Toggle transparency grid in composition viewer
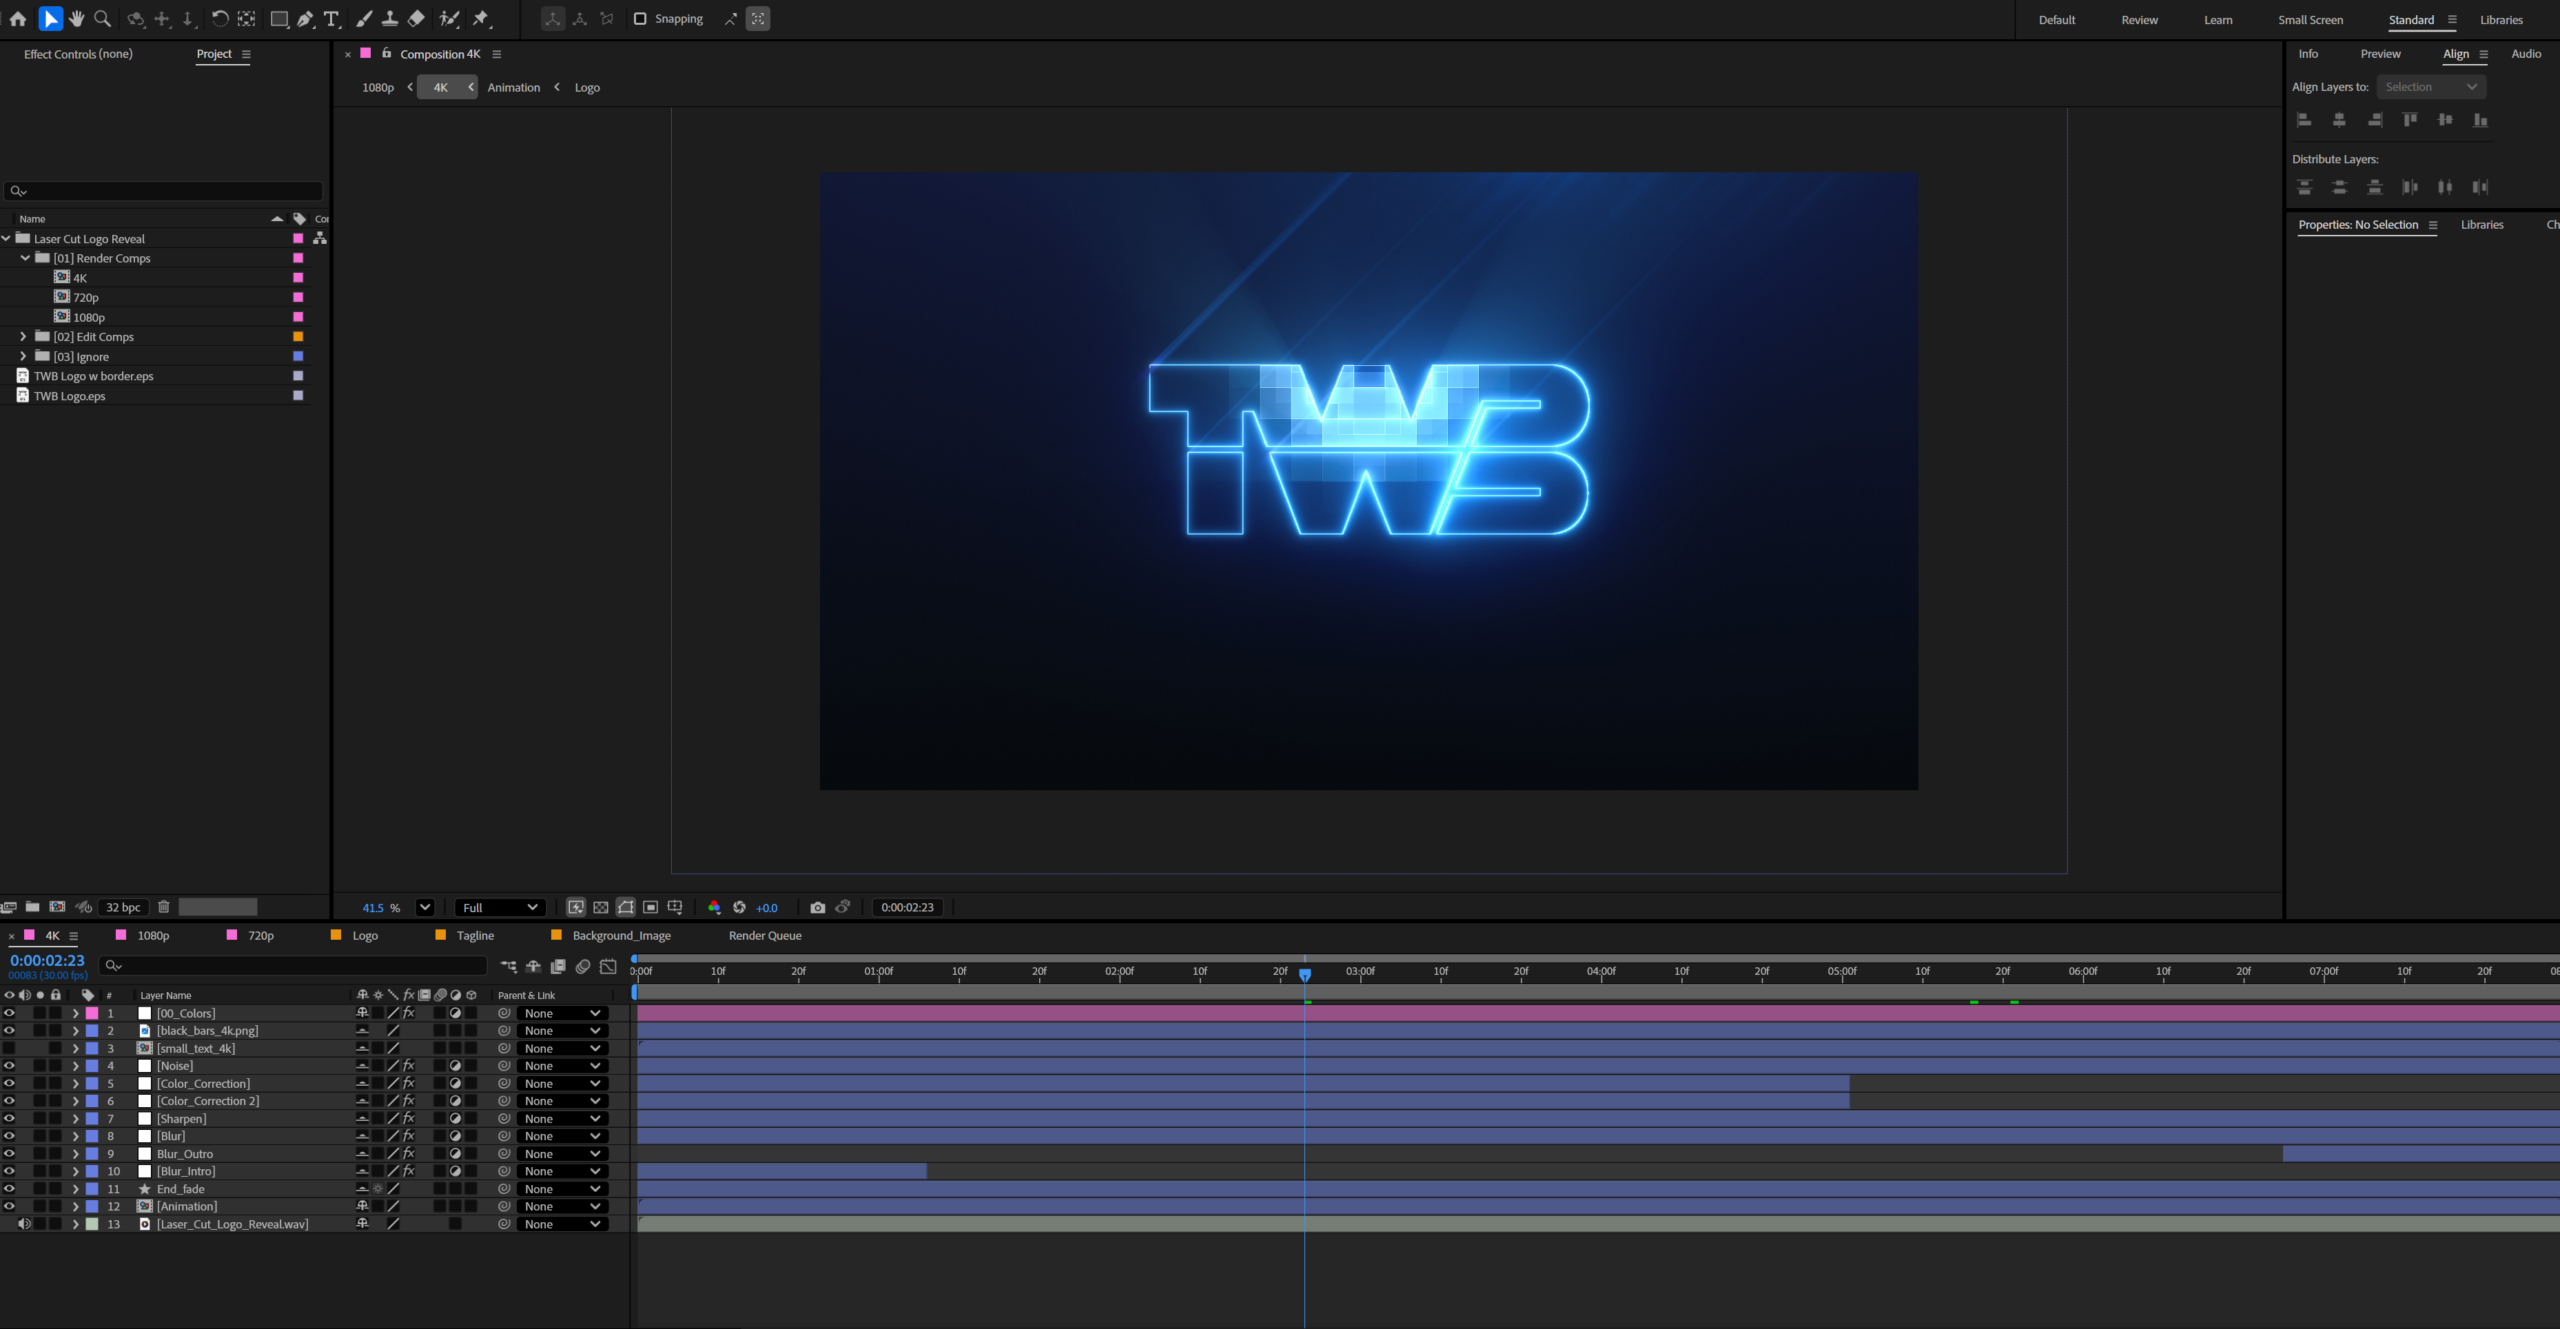Image resolution: width=2560 pixels, height=1329 pixels. pos(601,907)
